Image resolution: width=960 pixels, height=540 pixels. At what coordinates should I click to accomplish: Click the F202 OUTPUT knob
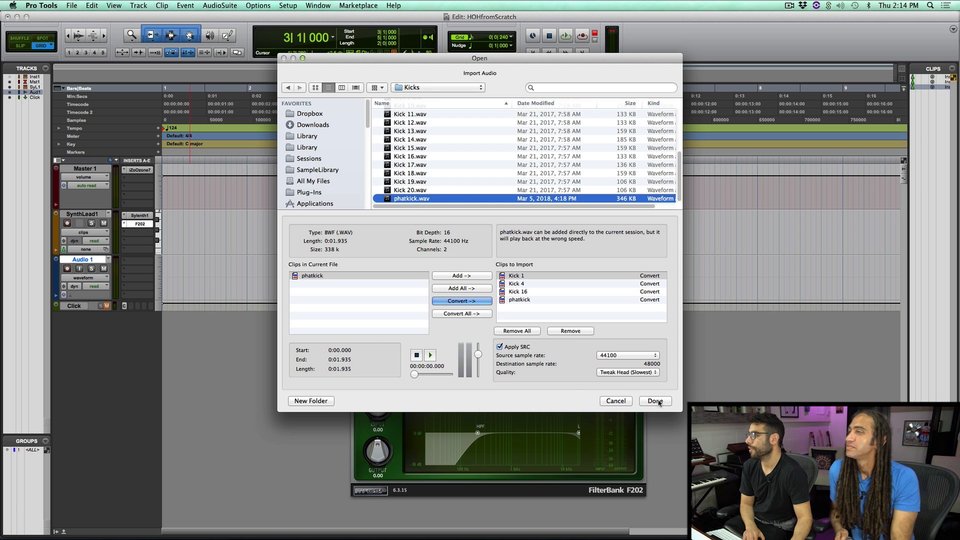point(377,451)
